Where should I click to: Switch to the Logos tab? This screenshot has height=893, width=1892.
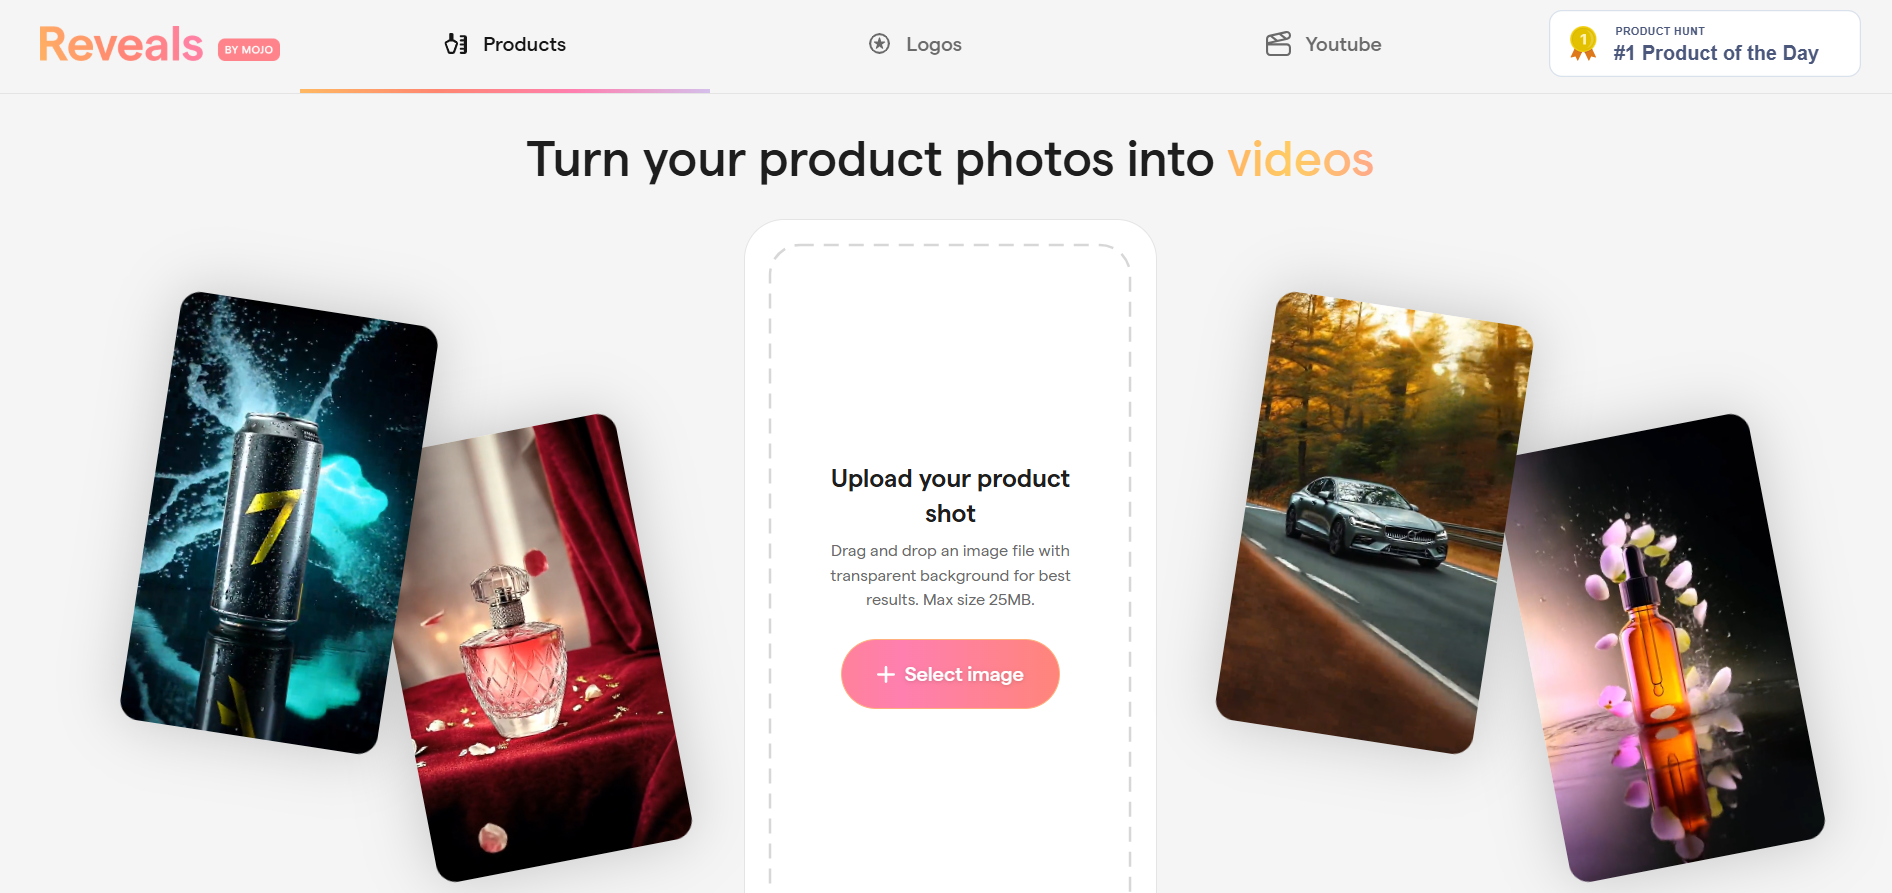point(915,45)
